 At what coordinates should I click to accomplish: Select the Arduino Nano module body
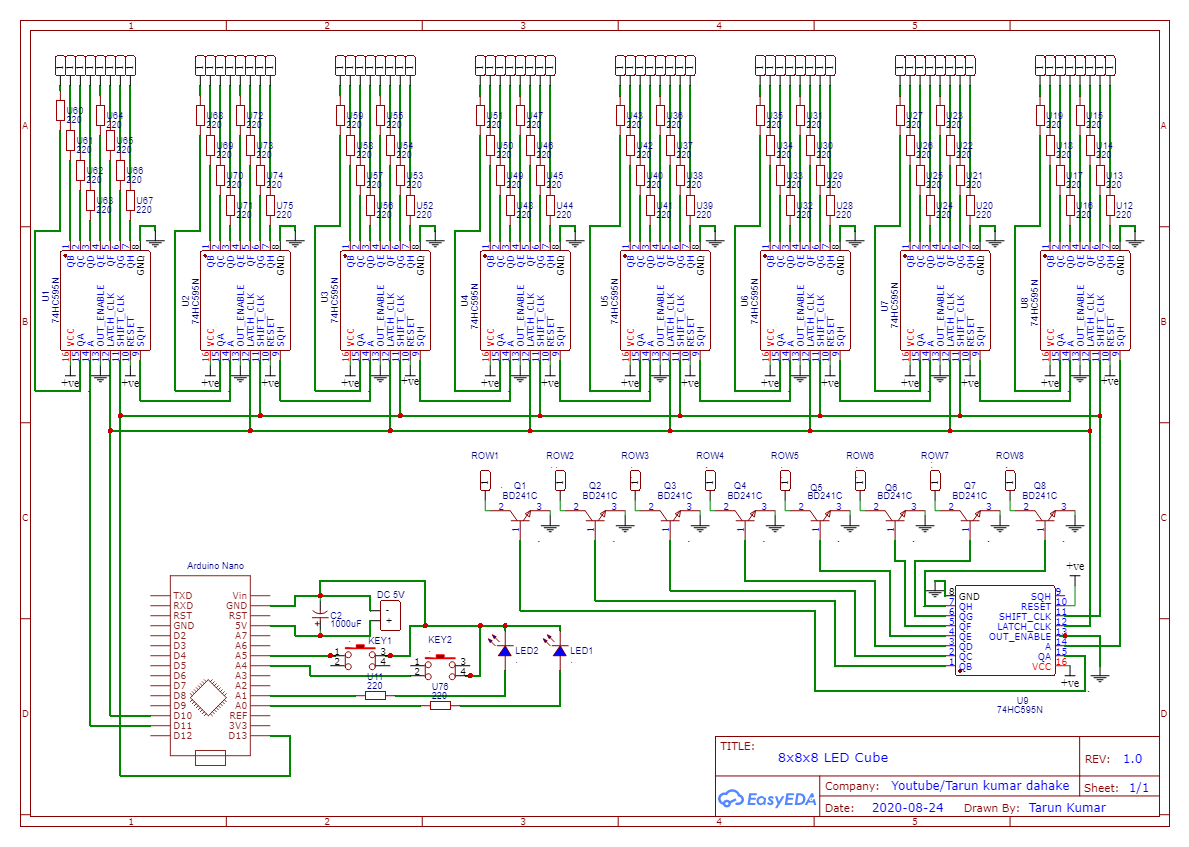tap(210, 665)
